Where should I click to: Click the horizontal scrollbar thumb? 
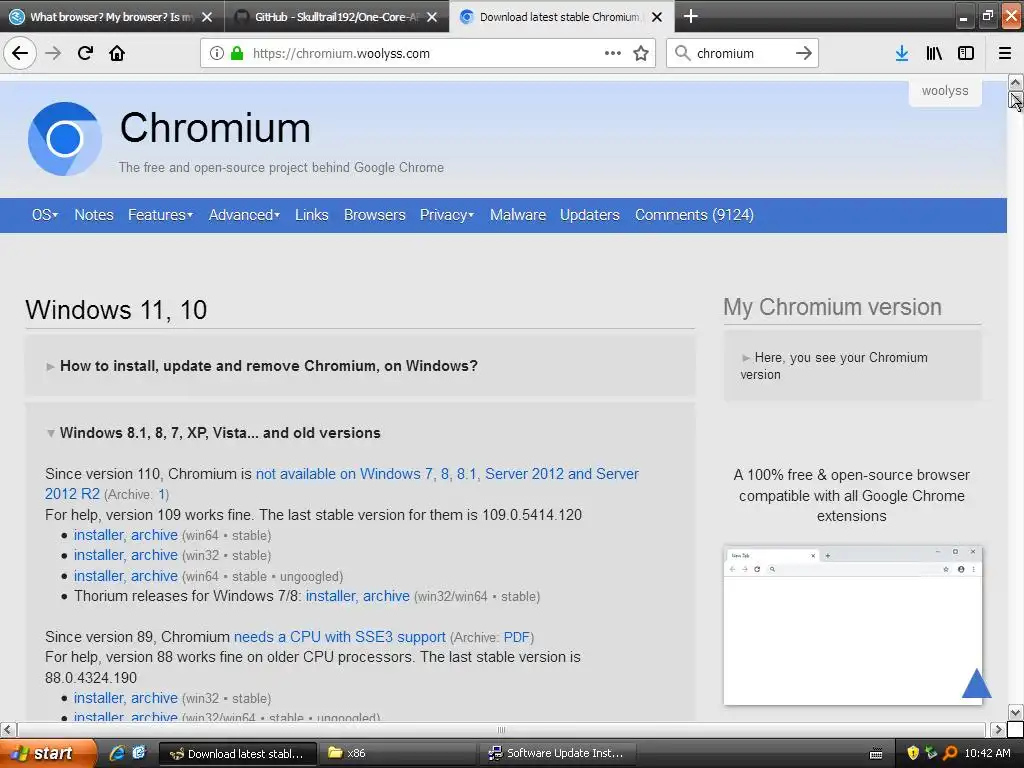click(501, 729)
